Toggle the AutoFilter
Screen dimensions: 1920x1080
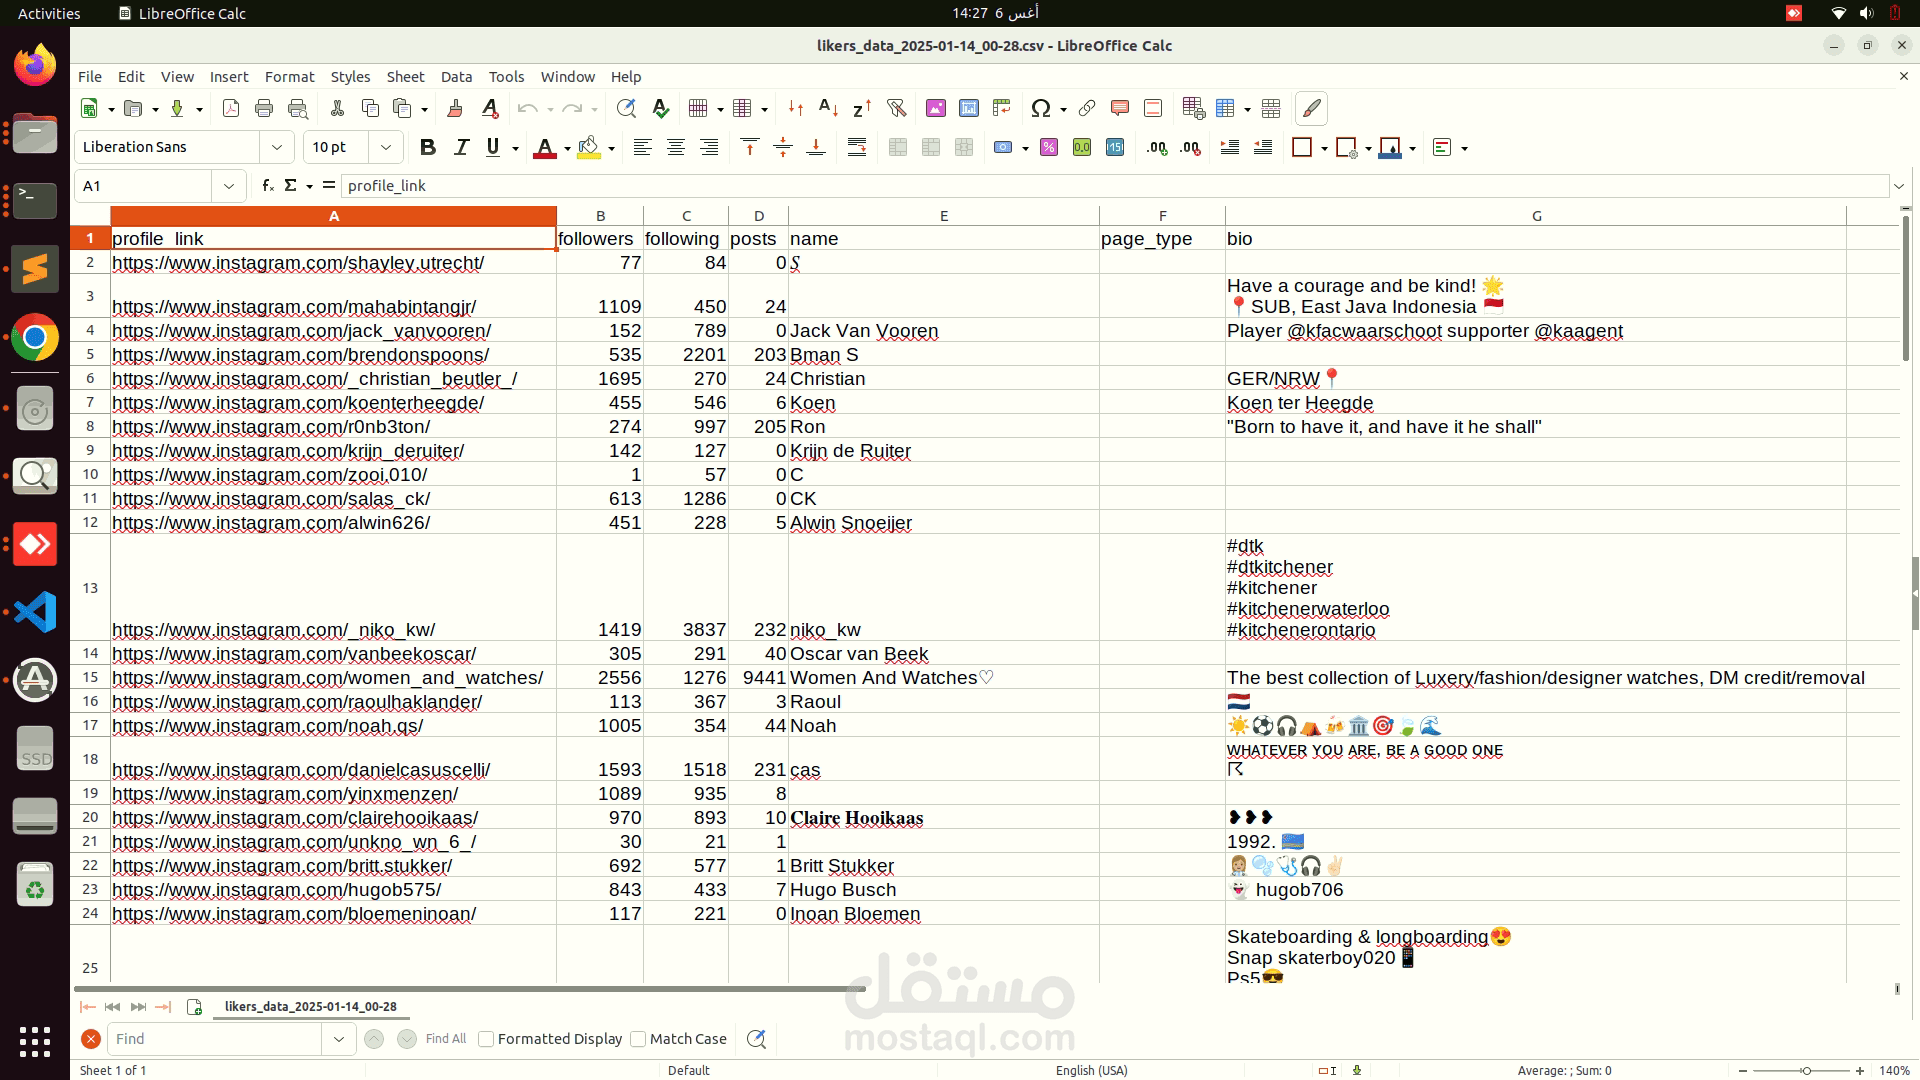896,109
